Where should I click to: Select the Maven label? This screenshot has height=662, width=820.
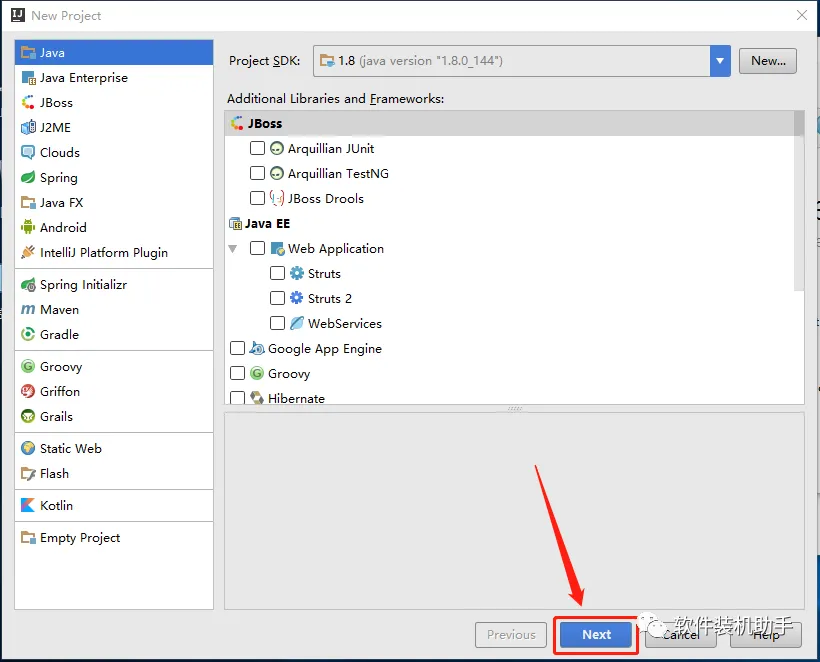59,310
